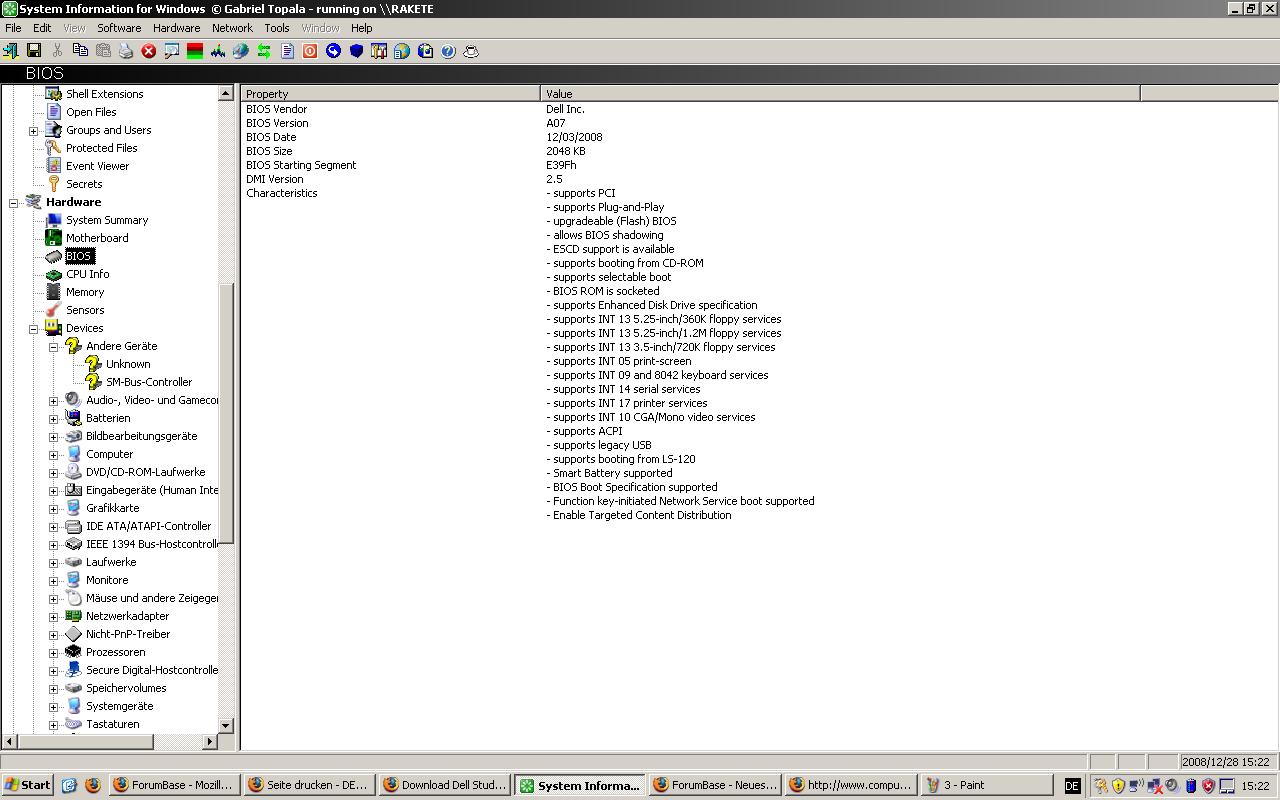Viewport: 1280px width, 800px height.
Task: Click the tools options toolbar icon
Action: point(379,51)
